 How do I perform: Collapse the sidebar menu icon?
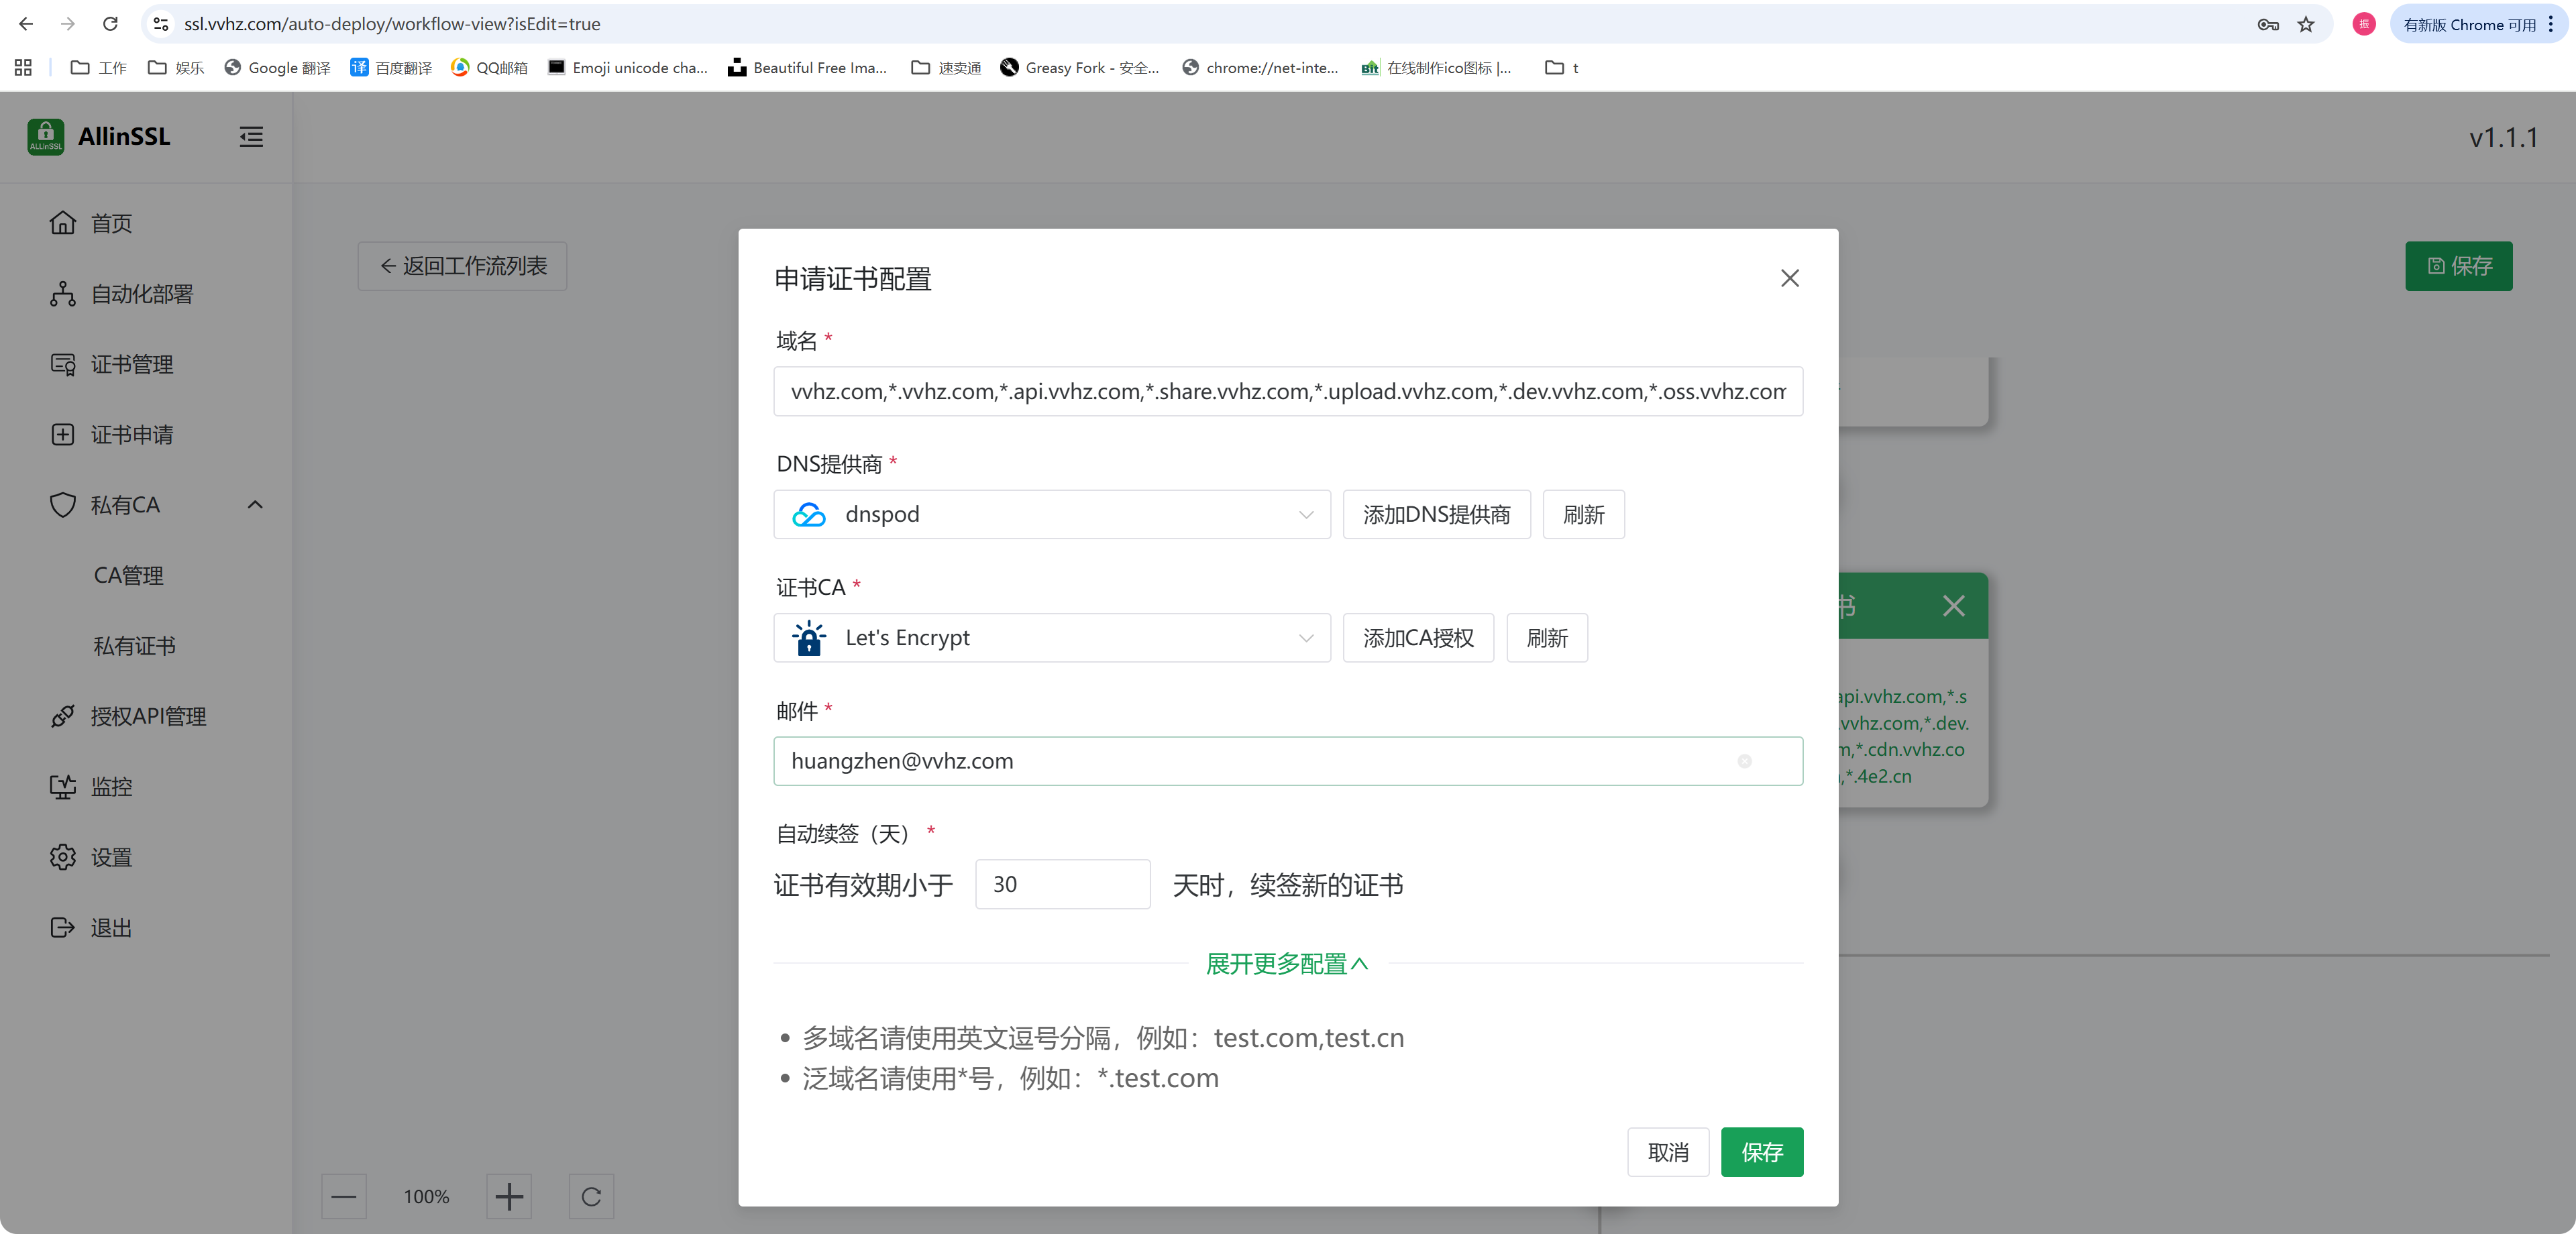[x=251, y=137]
